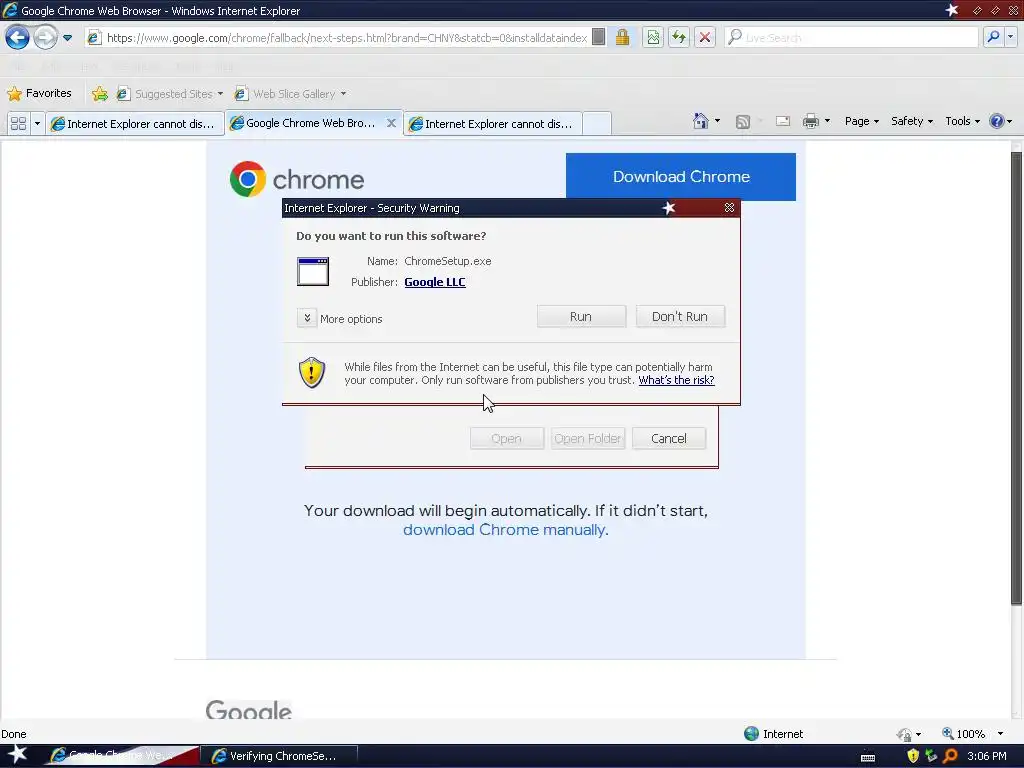Click the Print icon
The width and height of the screenshot is (1024, 768).
[810, 121]
